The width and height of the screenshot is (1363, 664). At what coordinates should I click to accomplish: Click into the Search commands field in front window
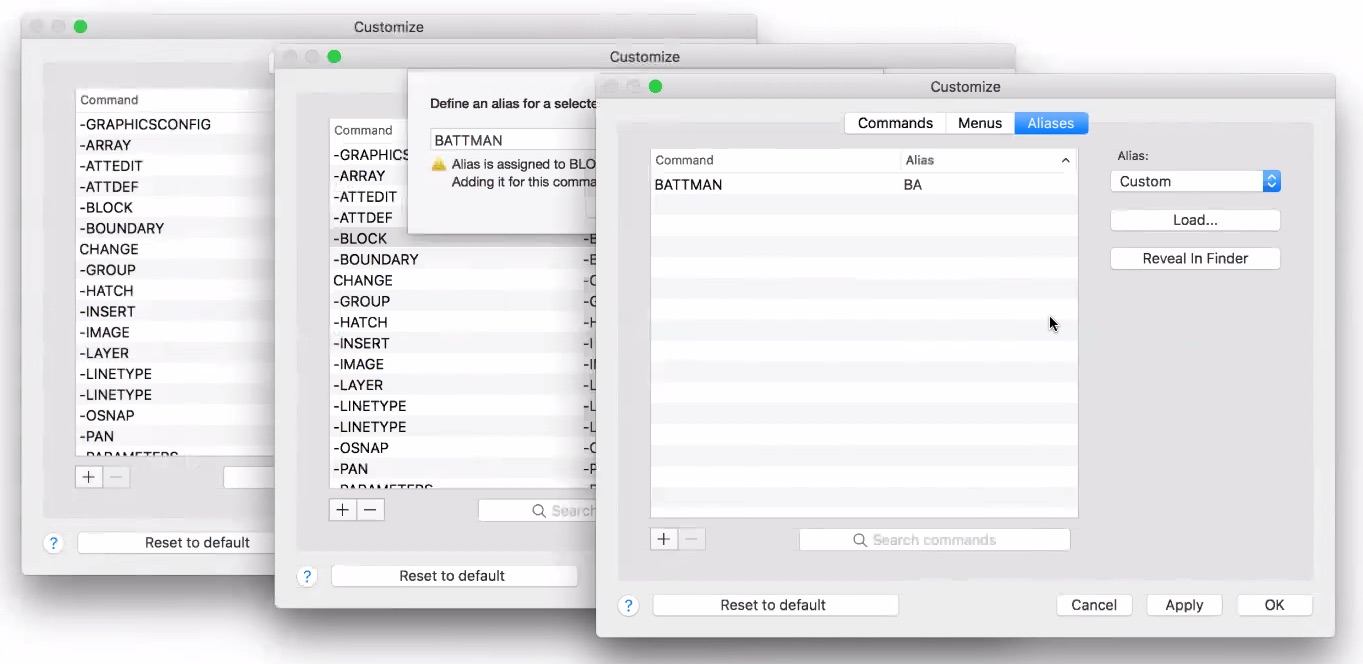(x=935, y=540)
